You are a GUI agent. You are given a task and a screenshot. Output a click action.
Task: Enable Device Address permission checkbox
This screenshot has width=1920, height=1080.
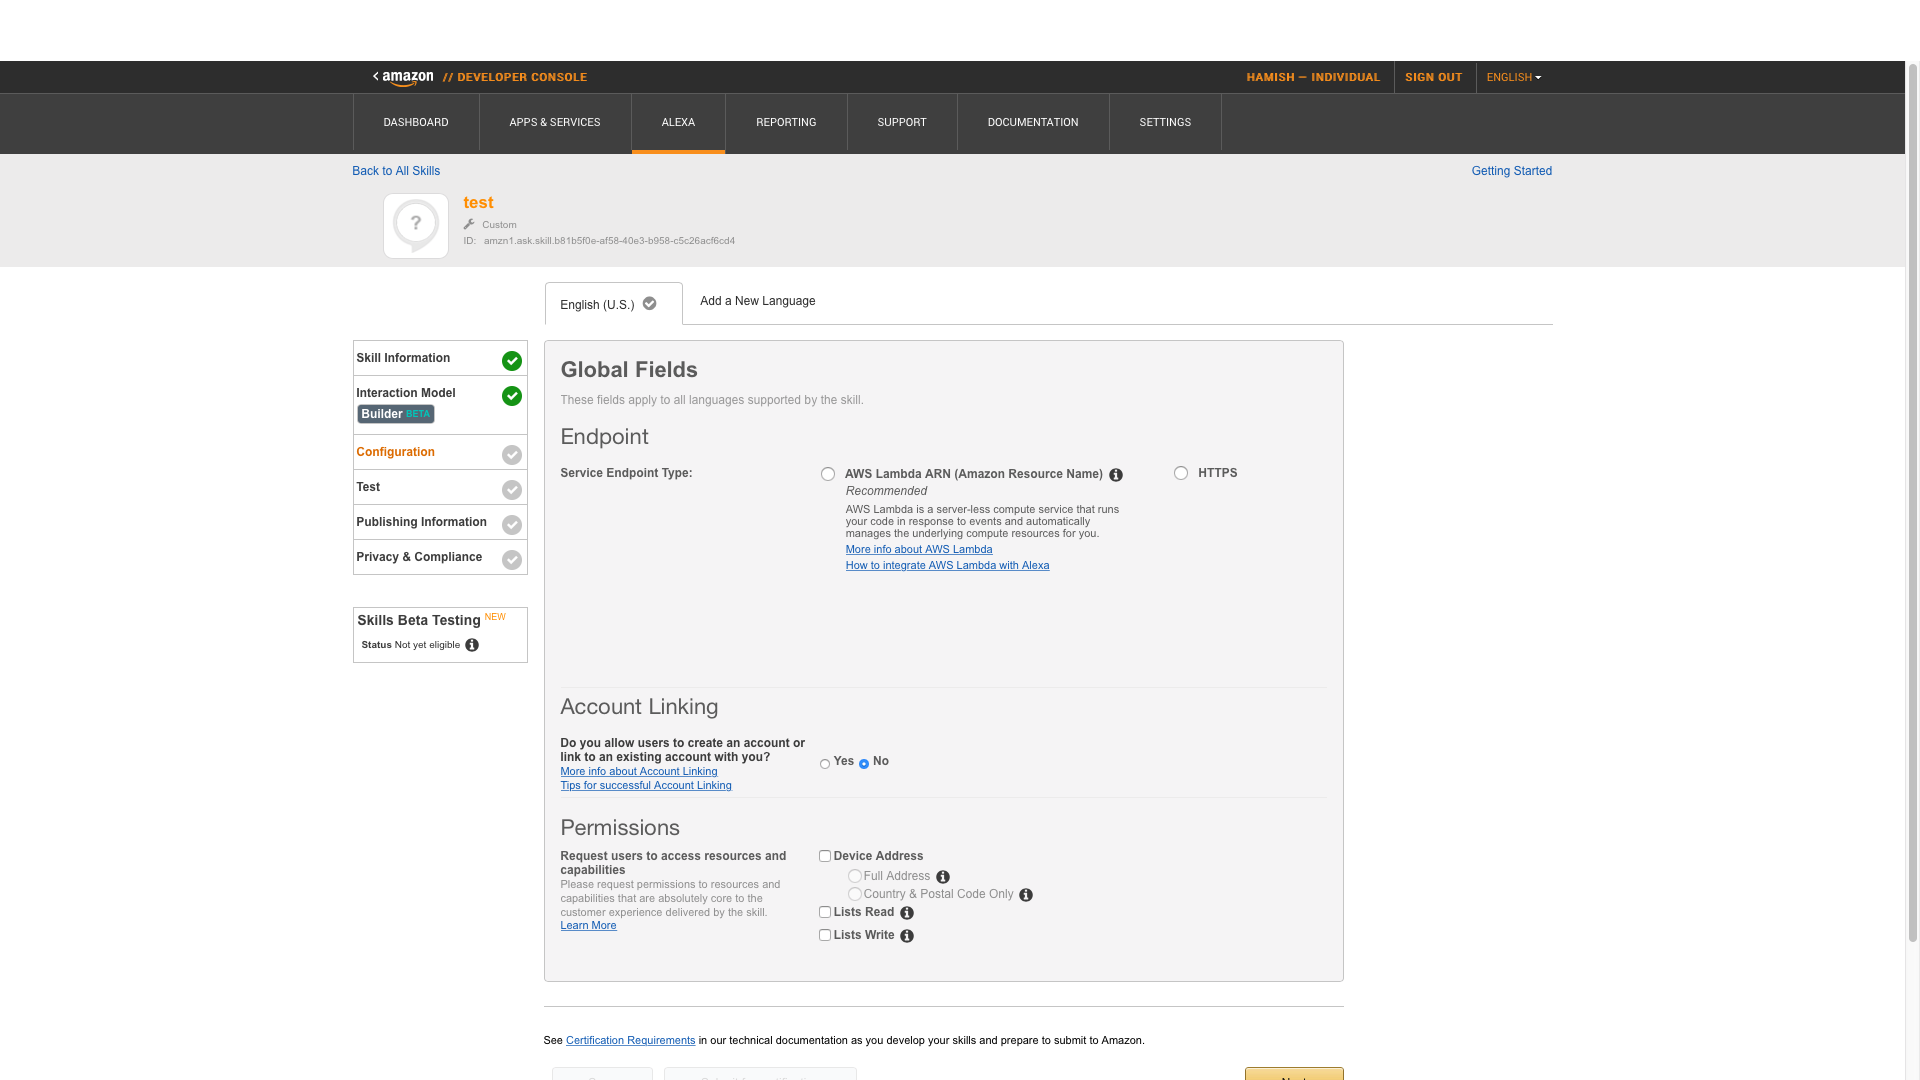click(825, 856)
